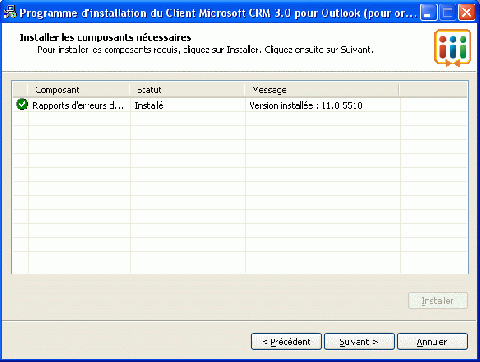480x362 pixels.
Task: Sort by the Composant column header
Action: (x=79, y=90)
